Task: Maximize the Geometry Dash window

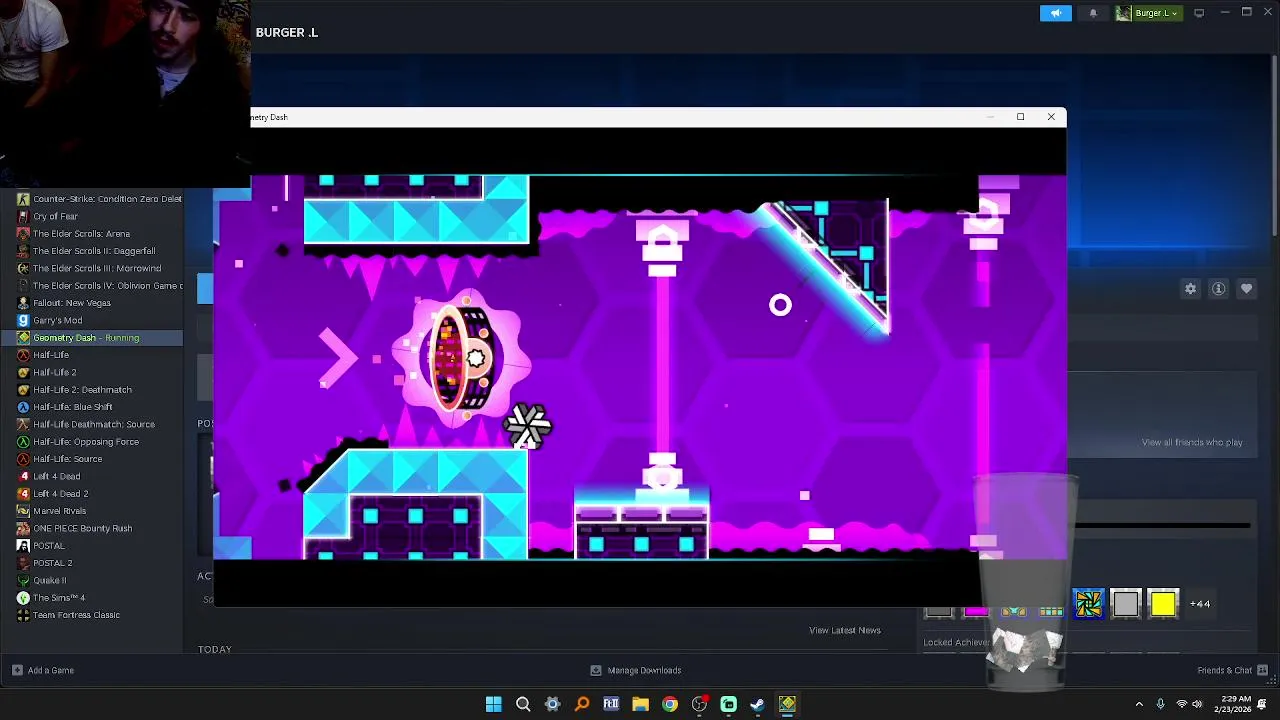Action: pyautogui.click(x=1020, y=117)
